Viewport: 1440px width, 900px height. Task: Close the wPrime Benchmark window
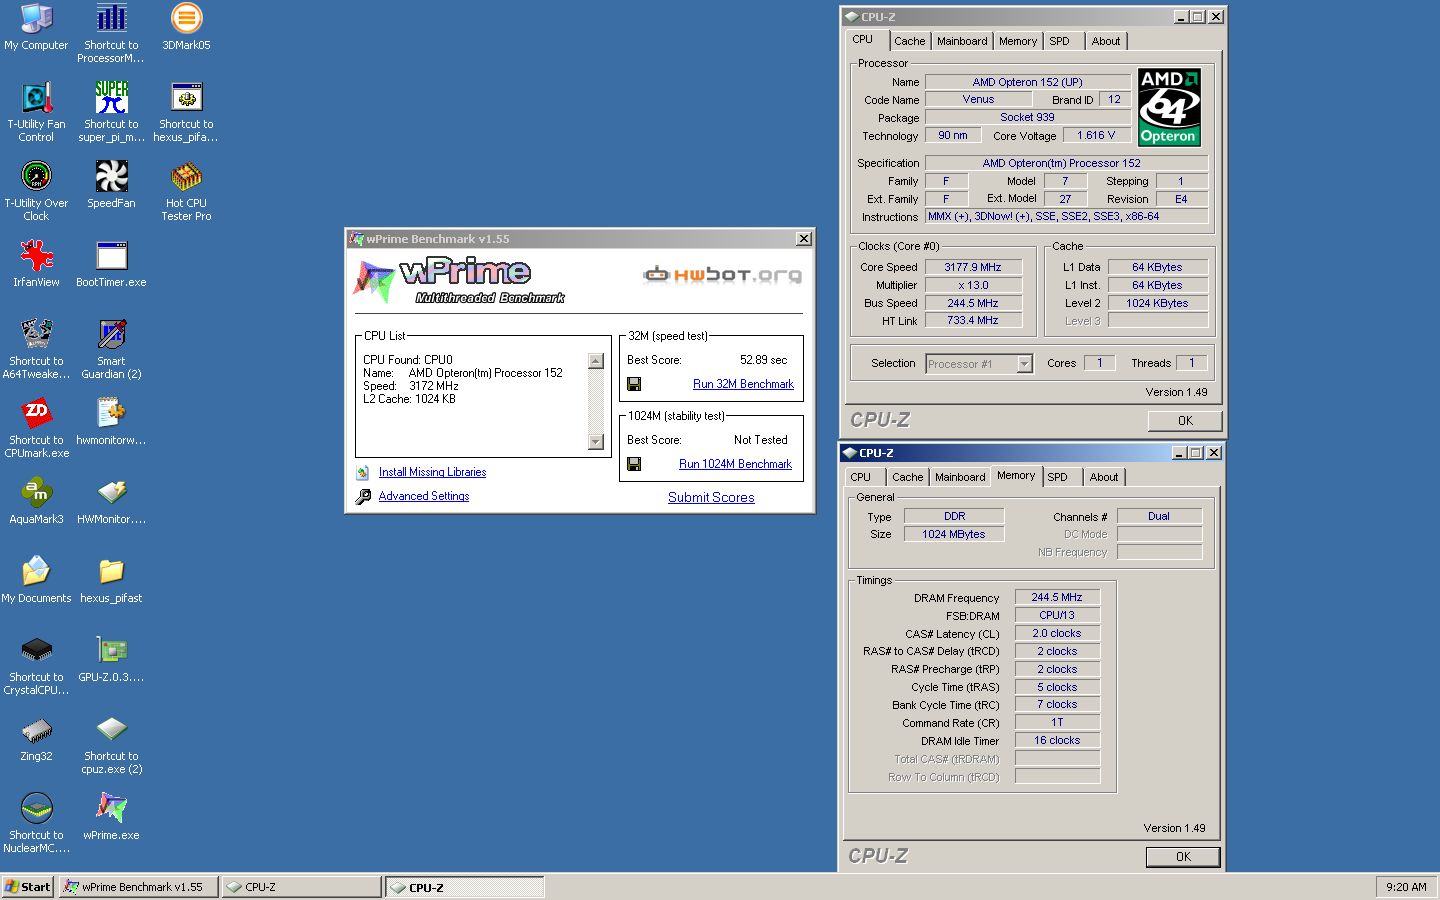[803, 239]
